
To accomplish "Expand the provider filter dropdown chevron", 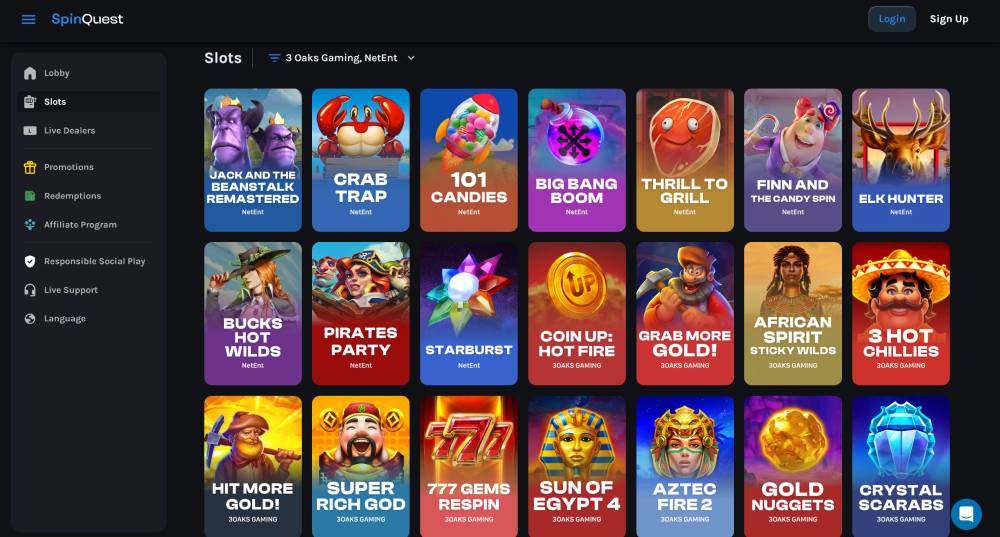I will (411, 58).
